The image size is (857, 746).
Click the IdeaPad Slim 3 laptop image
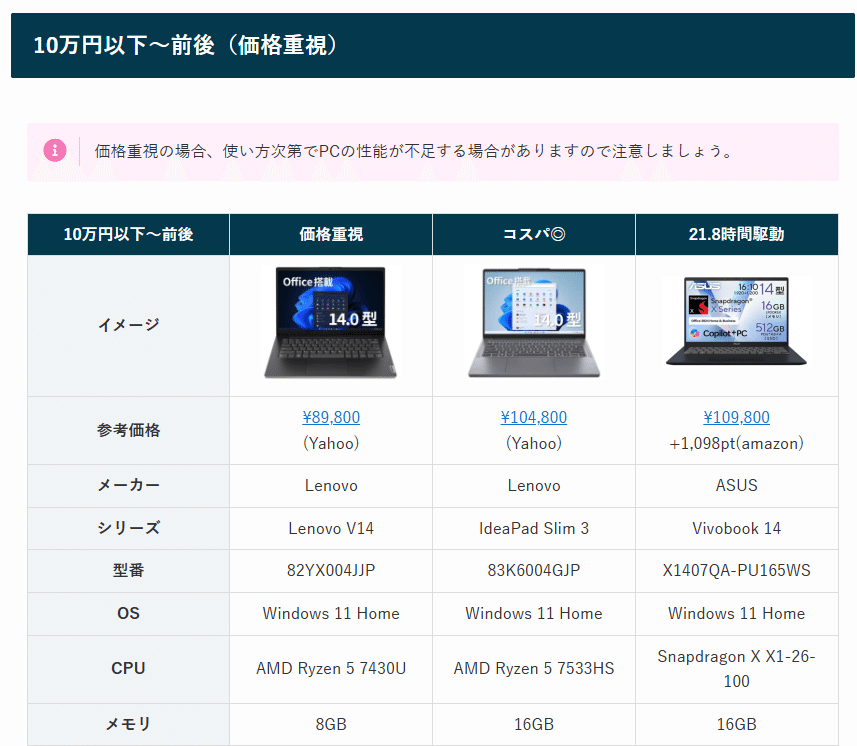(x=534, y=322)
